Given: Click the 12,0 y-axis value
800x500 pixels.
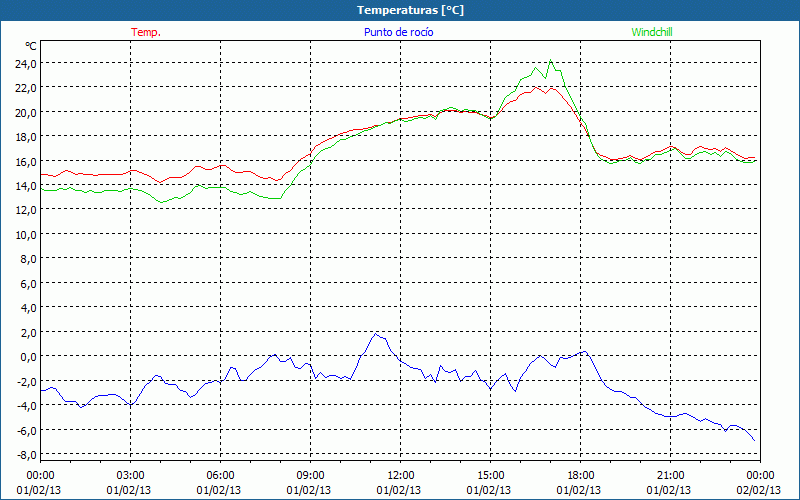Looking at the screenshot, I should [26, 210].
